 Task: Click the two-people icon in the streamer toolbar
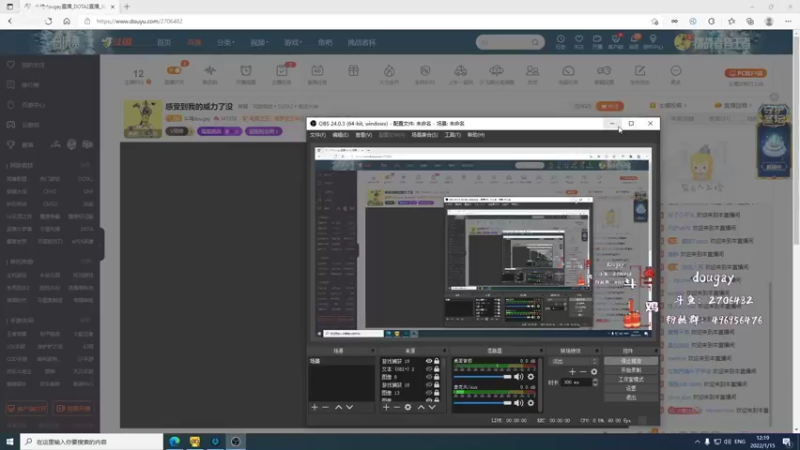(x=532, y=70)
